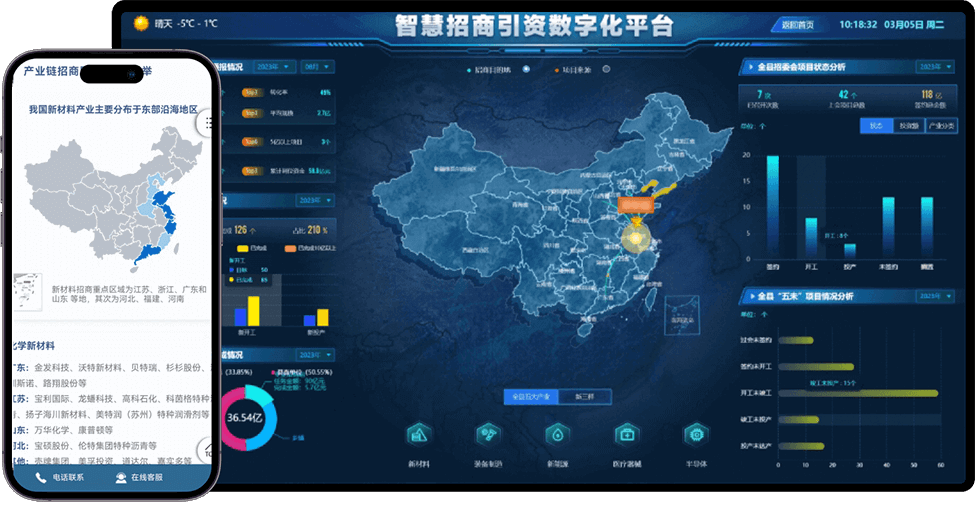Switch to the 全县五大产业 toggle option
Viewport: 975px width, 521px height.
[x=531, y=396]
